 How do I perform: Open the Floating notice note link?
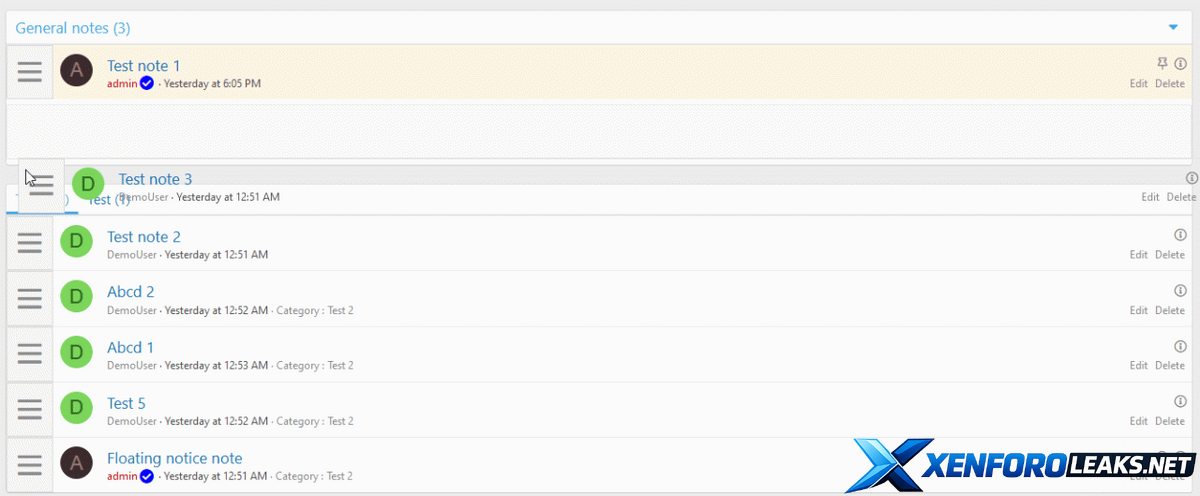coord(174,459)
